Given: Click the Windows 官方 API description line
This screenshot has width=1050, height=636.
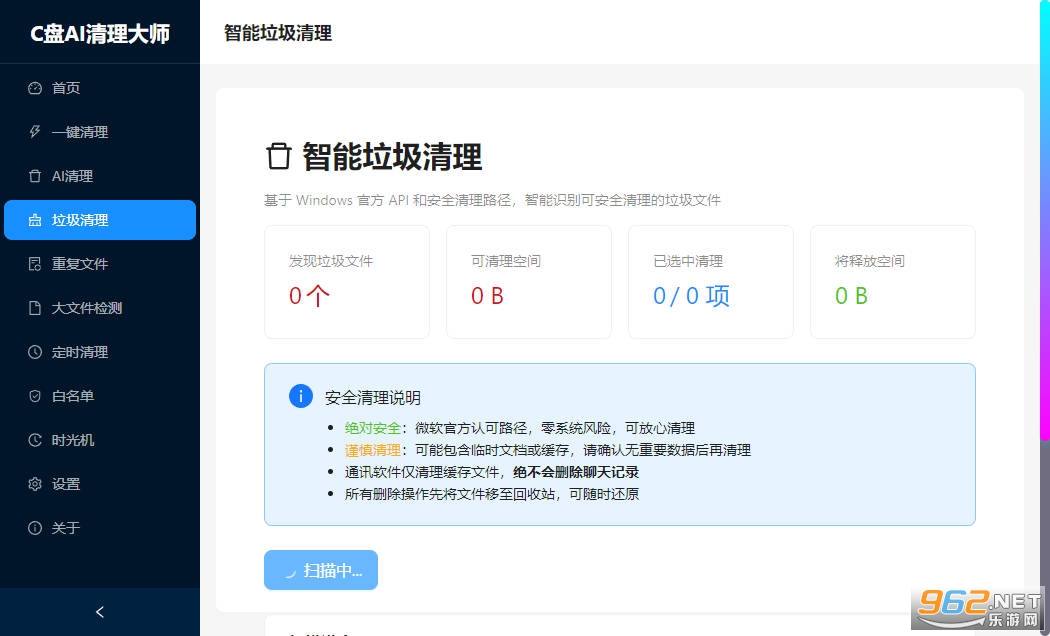Looking at the screenshot, I should pos(492,200).
